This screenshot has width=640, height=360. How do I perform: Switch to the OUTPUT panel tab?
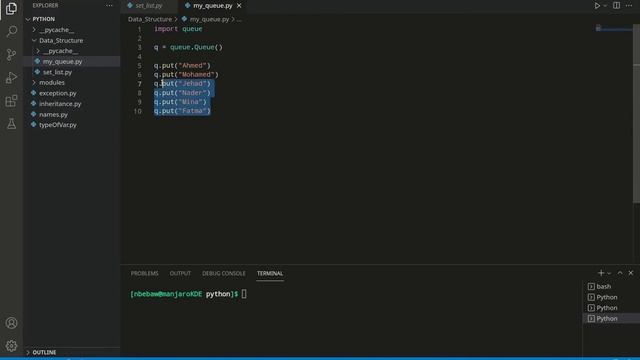[x=180, y=273]
